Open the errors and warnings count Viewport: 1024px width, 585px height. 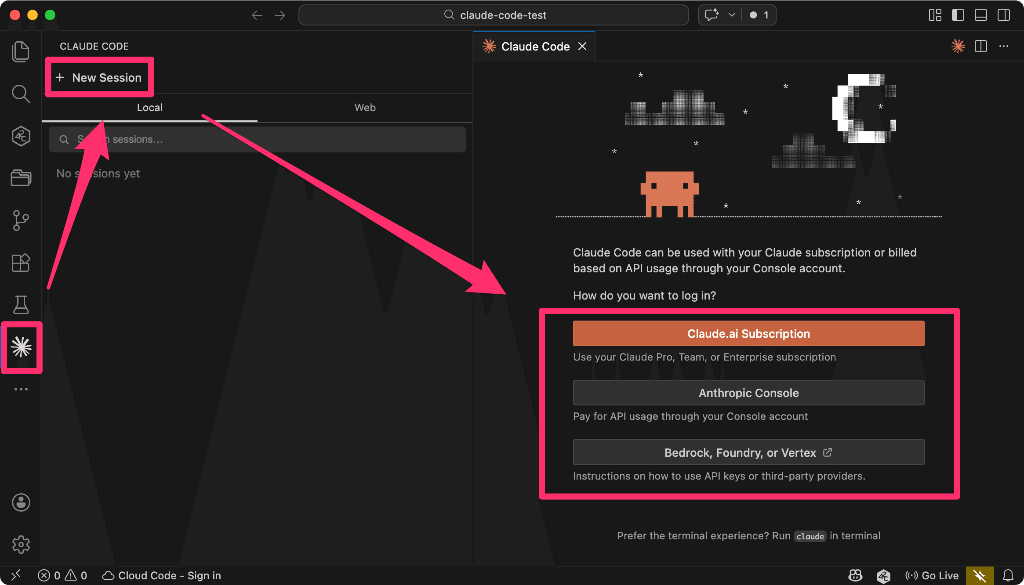(63, 575)
